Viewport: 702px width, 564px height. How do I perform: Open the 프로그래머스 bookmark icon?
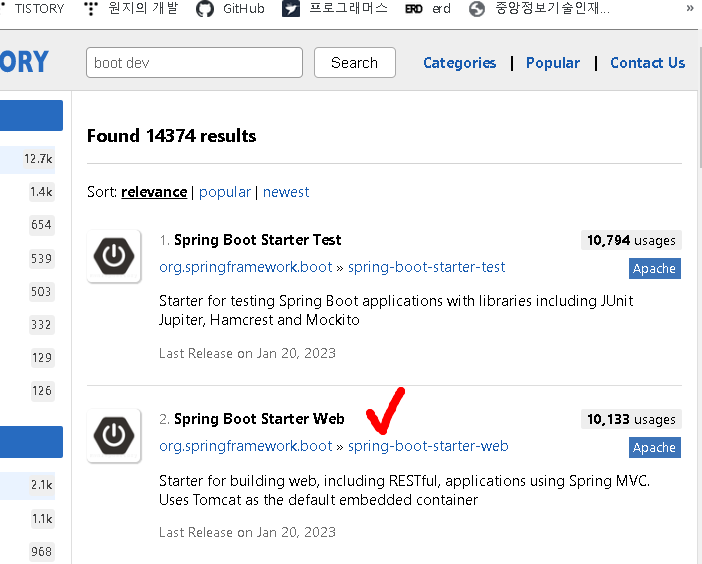coord(291,9)
